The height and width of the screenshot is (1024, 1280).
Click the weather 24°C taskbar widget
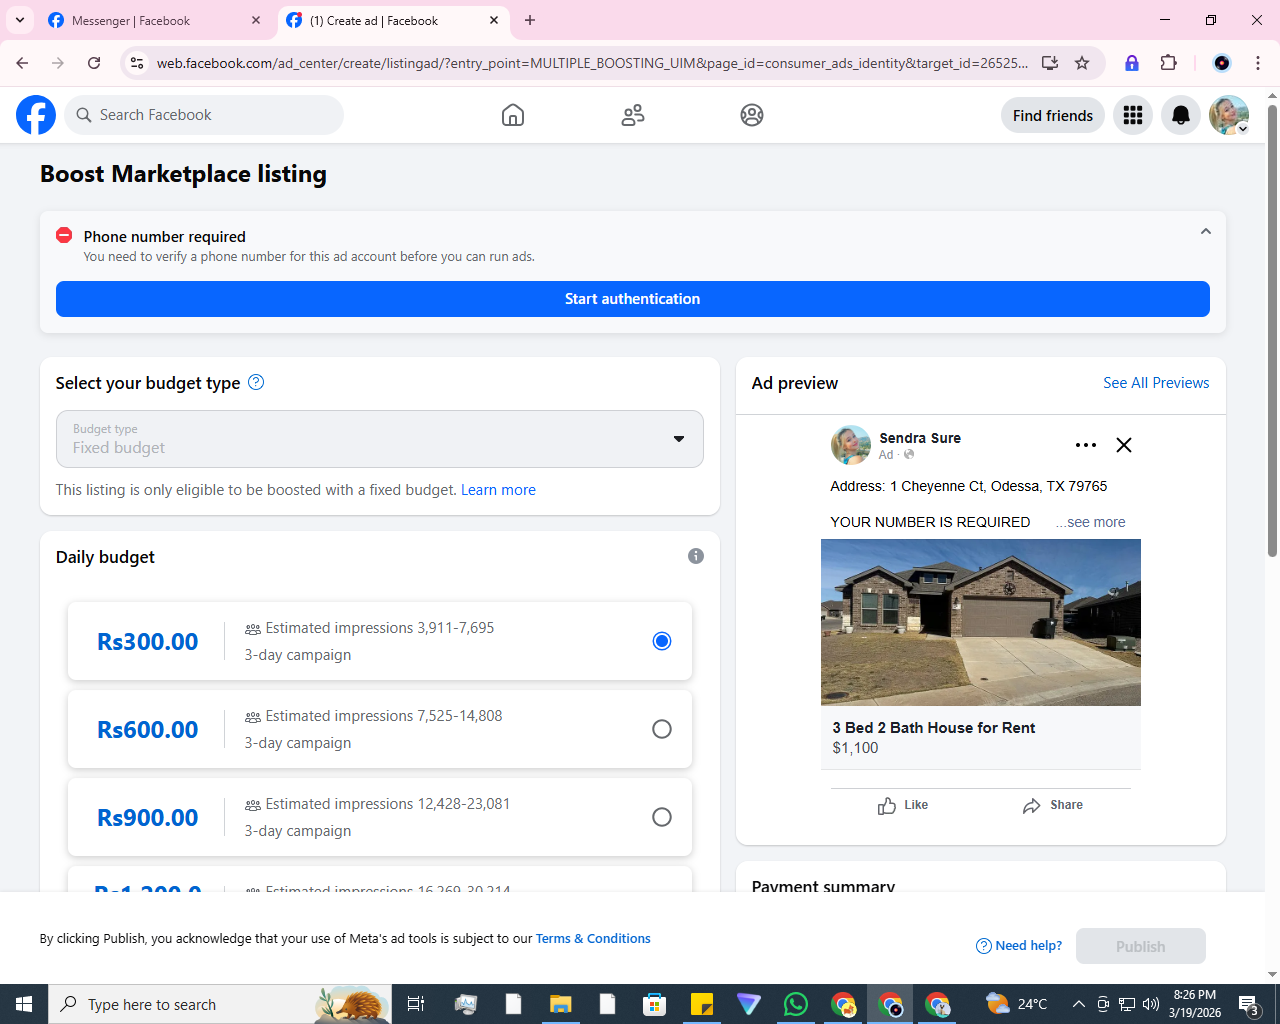pos(1016,1004)
